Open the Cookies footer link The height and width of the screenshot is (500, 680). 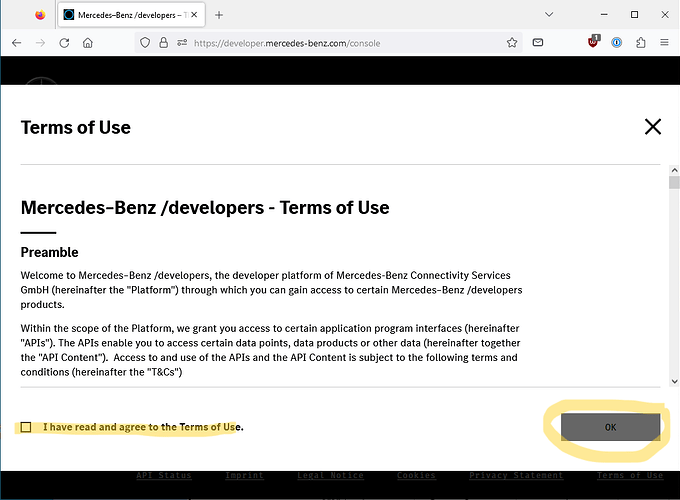tap(416, 475)
